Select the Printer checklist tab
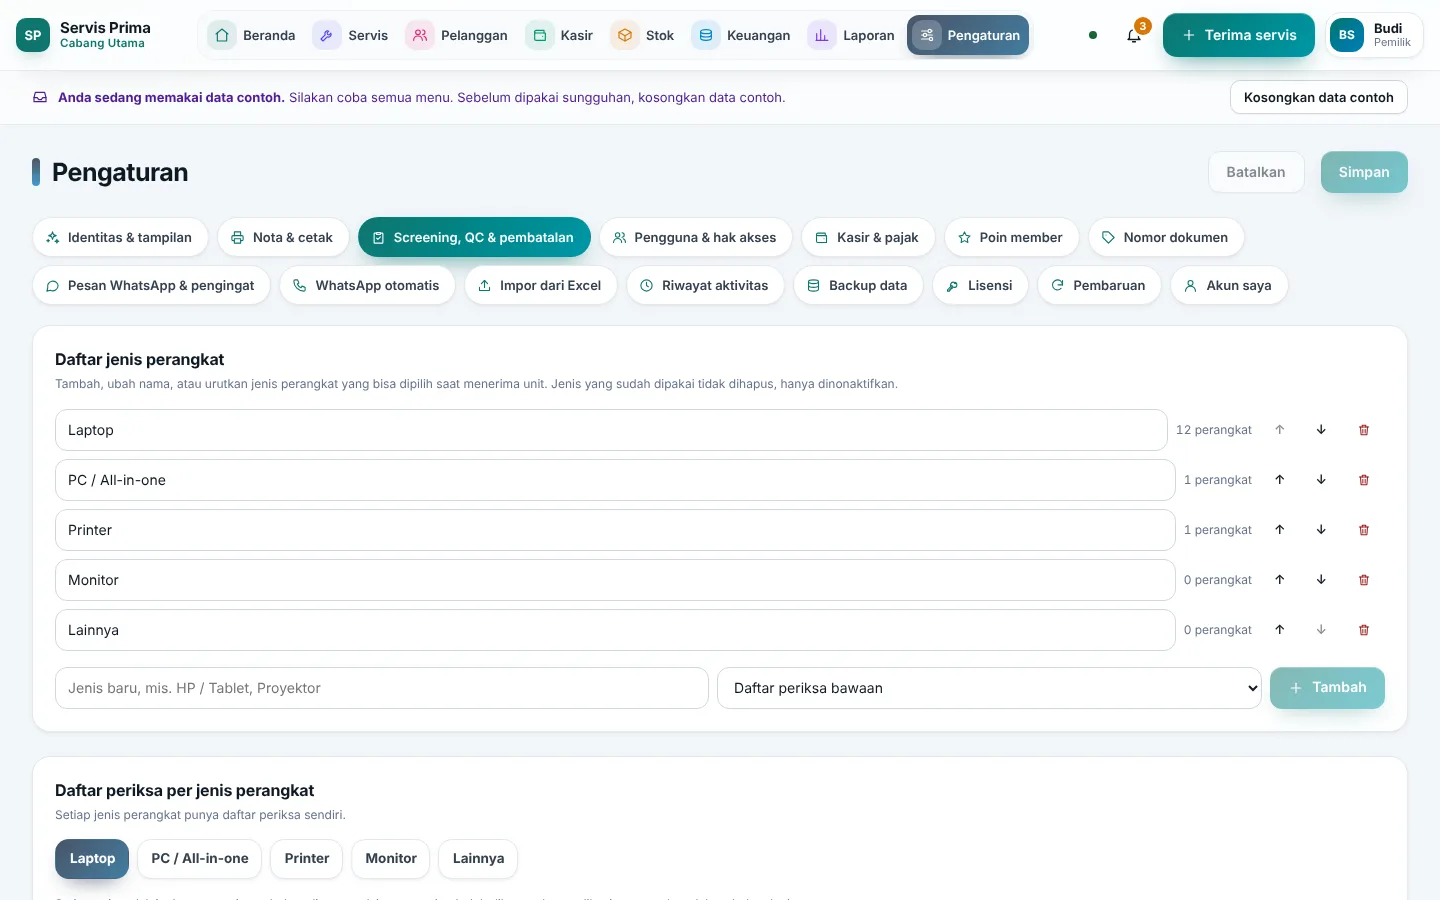Viewport: 1440px width, 900px height. point(307,858)
